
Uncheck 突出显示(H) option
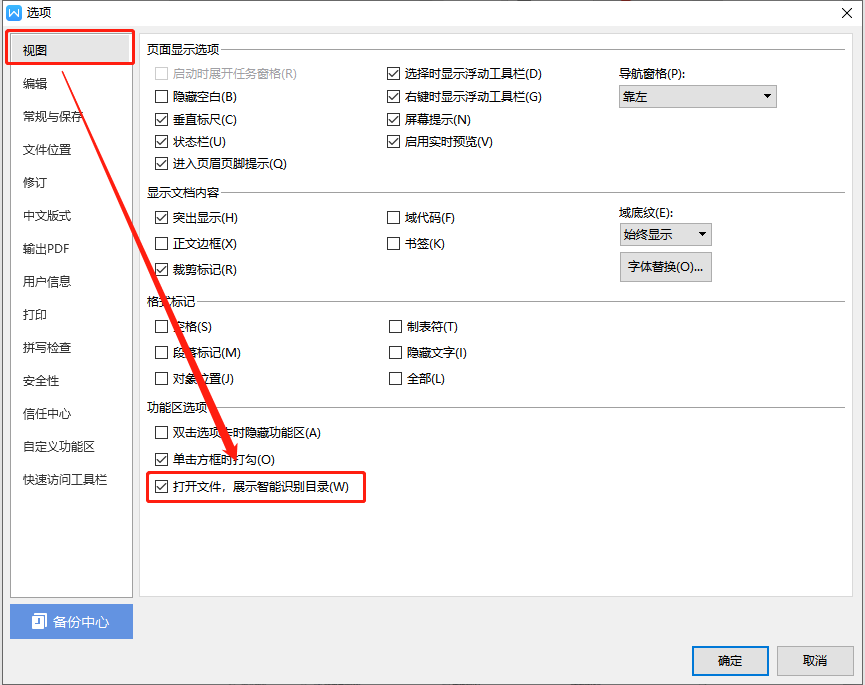tap(162, 218)
